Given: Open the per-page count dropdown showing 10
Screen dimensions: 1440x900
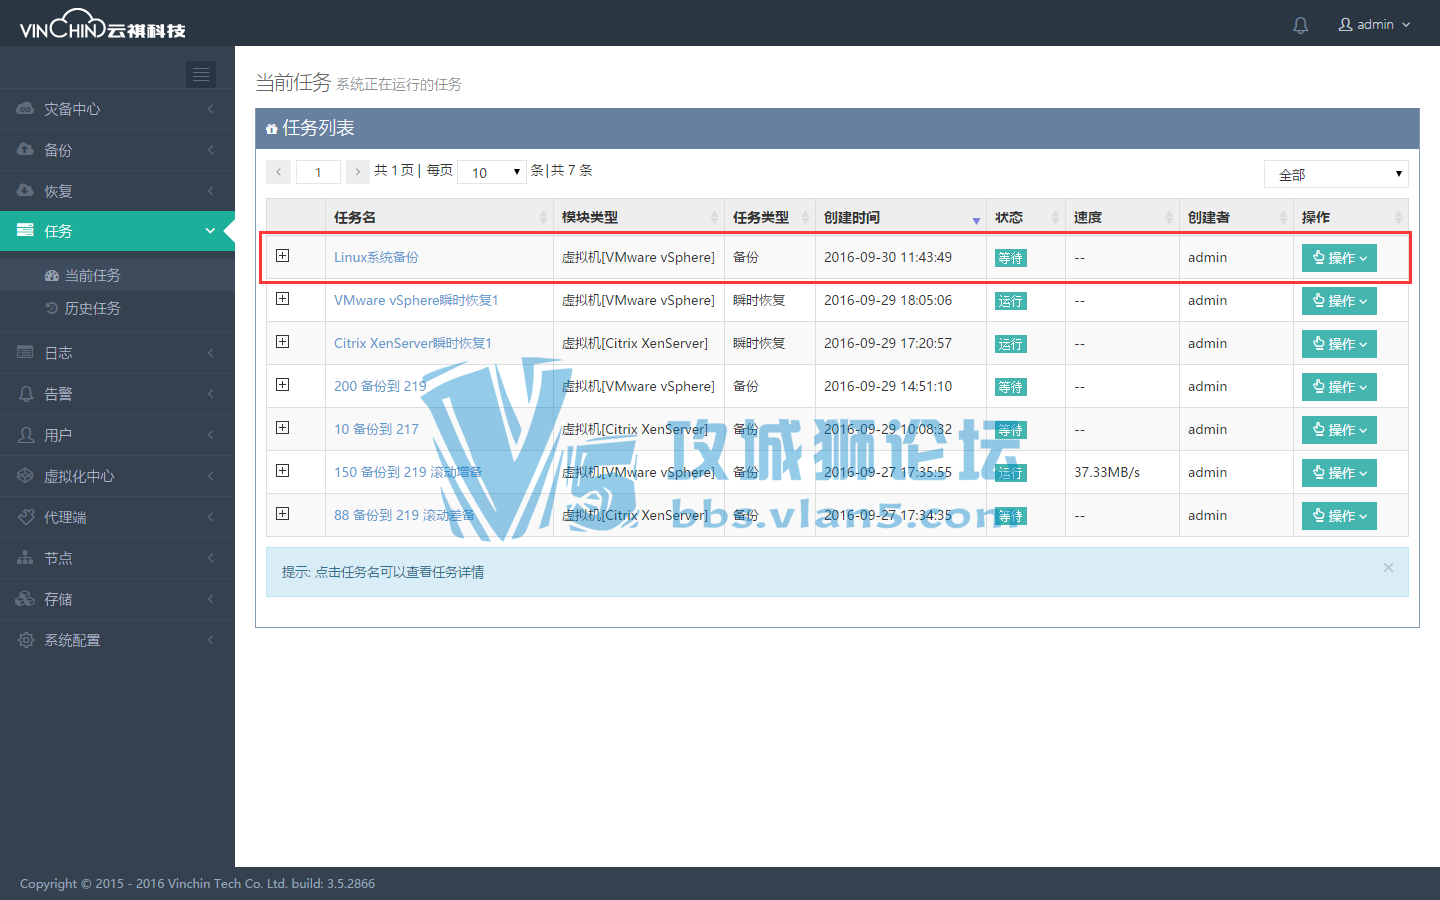Looking at the screenshot, I should tap(492, 172).
